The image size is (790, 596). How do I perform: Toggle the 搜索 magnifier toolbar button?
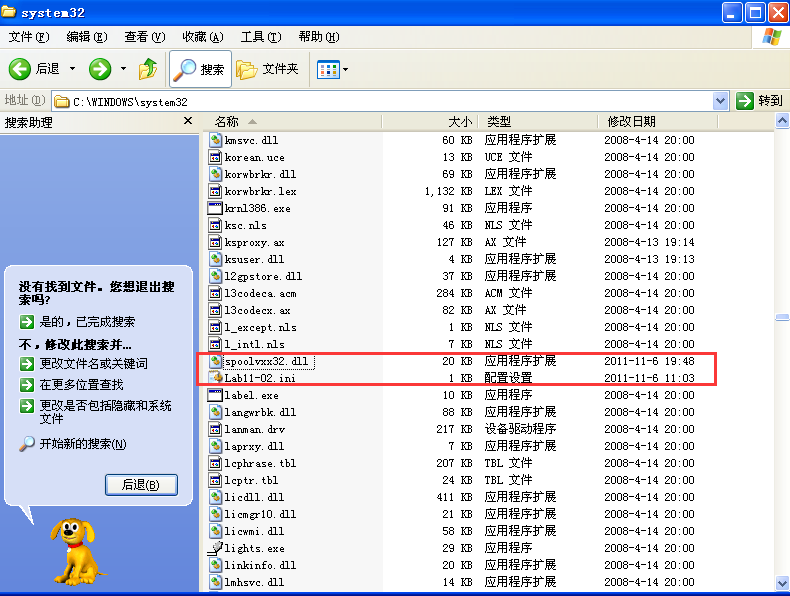coord(200,69)
